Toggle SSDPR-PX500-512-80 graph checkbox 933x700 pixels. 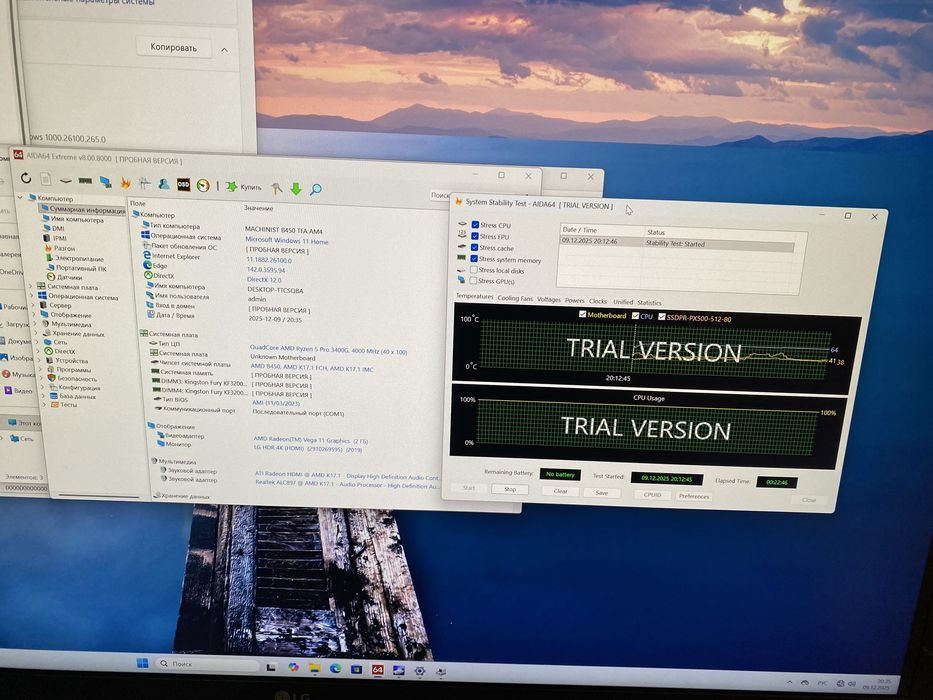[662, 317]
